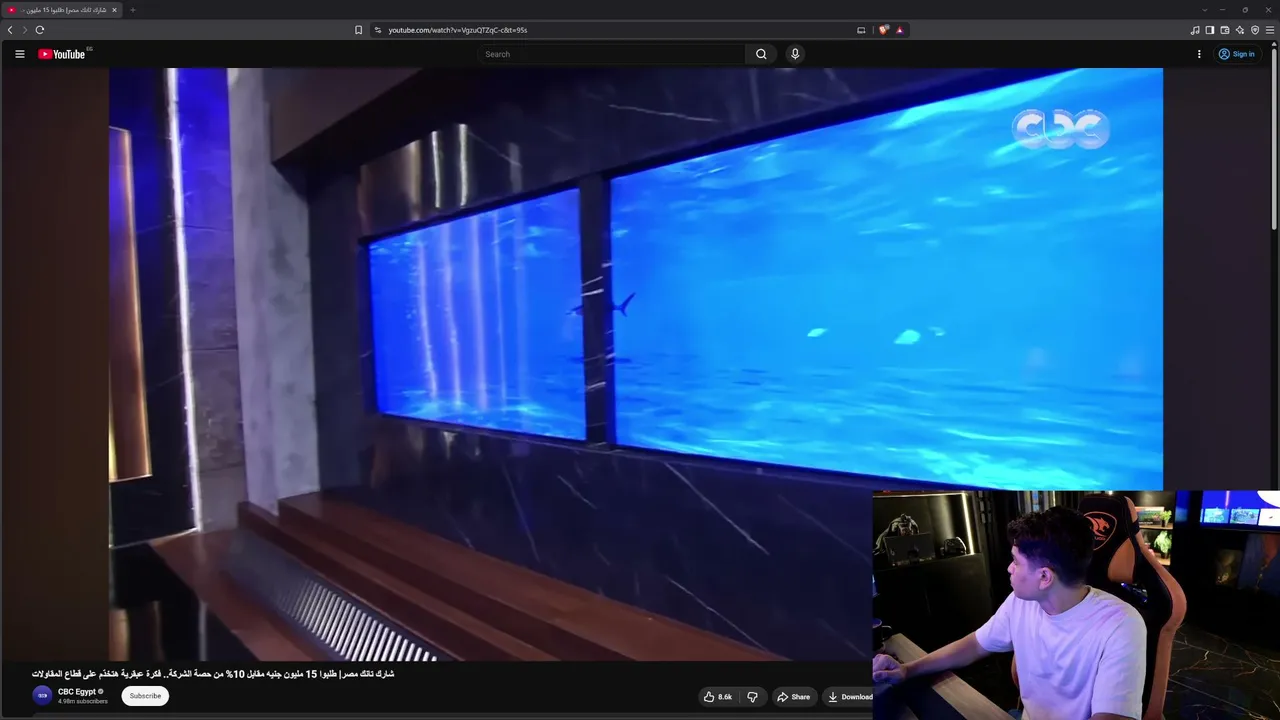This screenshot has height=720, width=1280.
Task: Open CBC Egypt channel avatar
Action: [x=42, y=696]
